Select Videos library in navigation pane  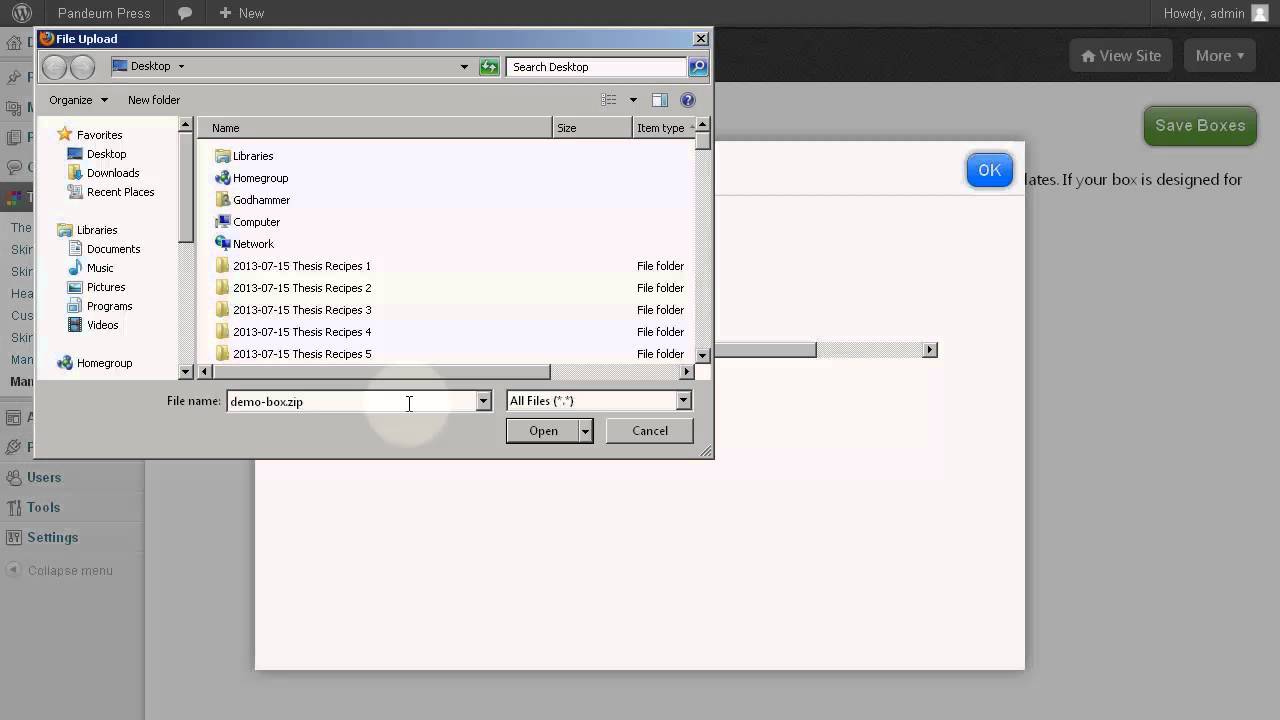[x=102, y=325]
